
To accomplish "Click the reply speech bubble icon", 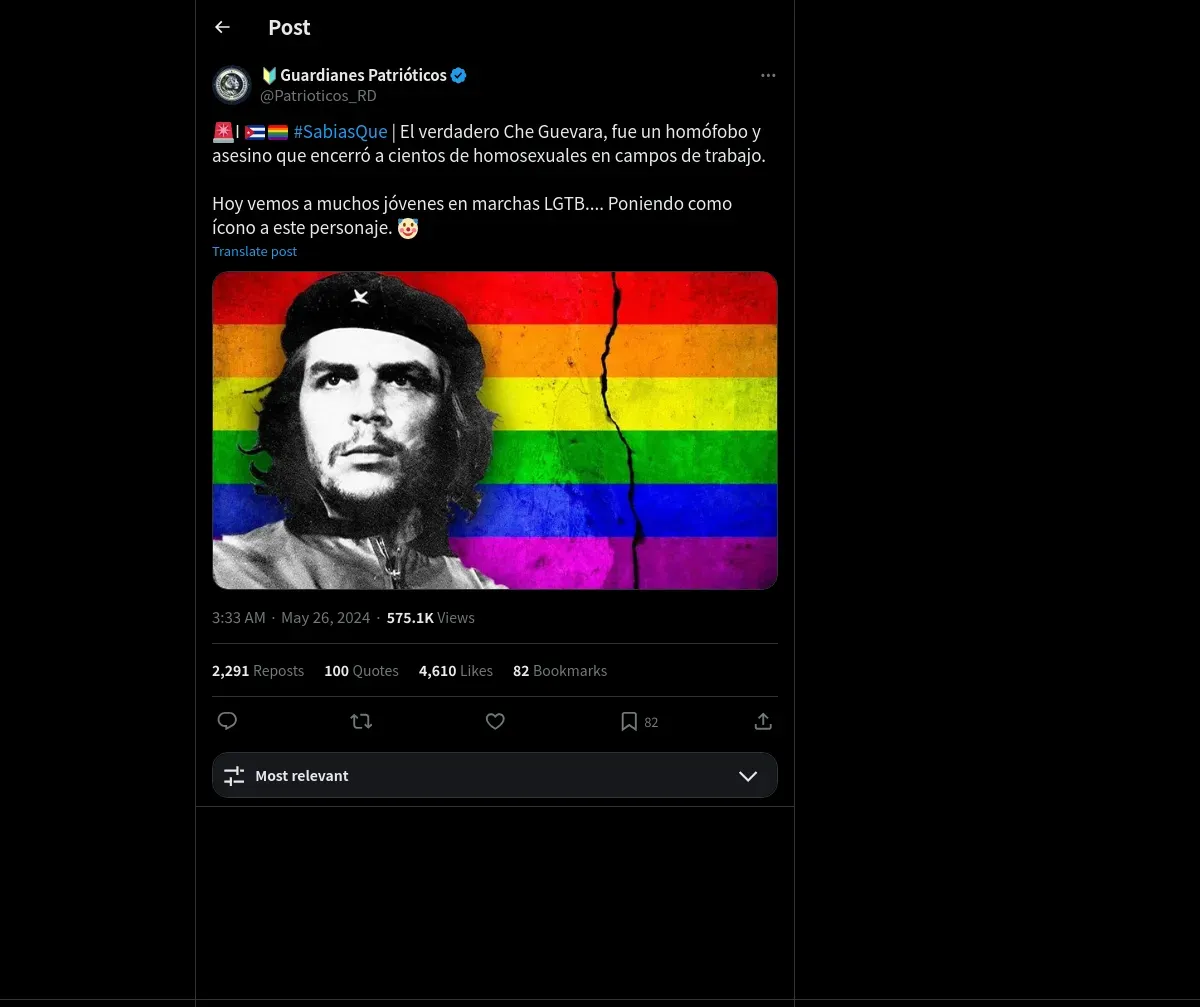I will click(x=227, y=721).
